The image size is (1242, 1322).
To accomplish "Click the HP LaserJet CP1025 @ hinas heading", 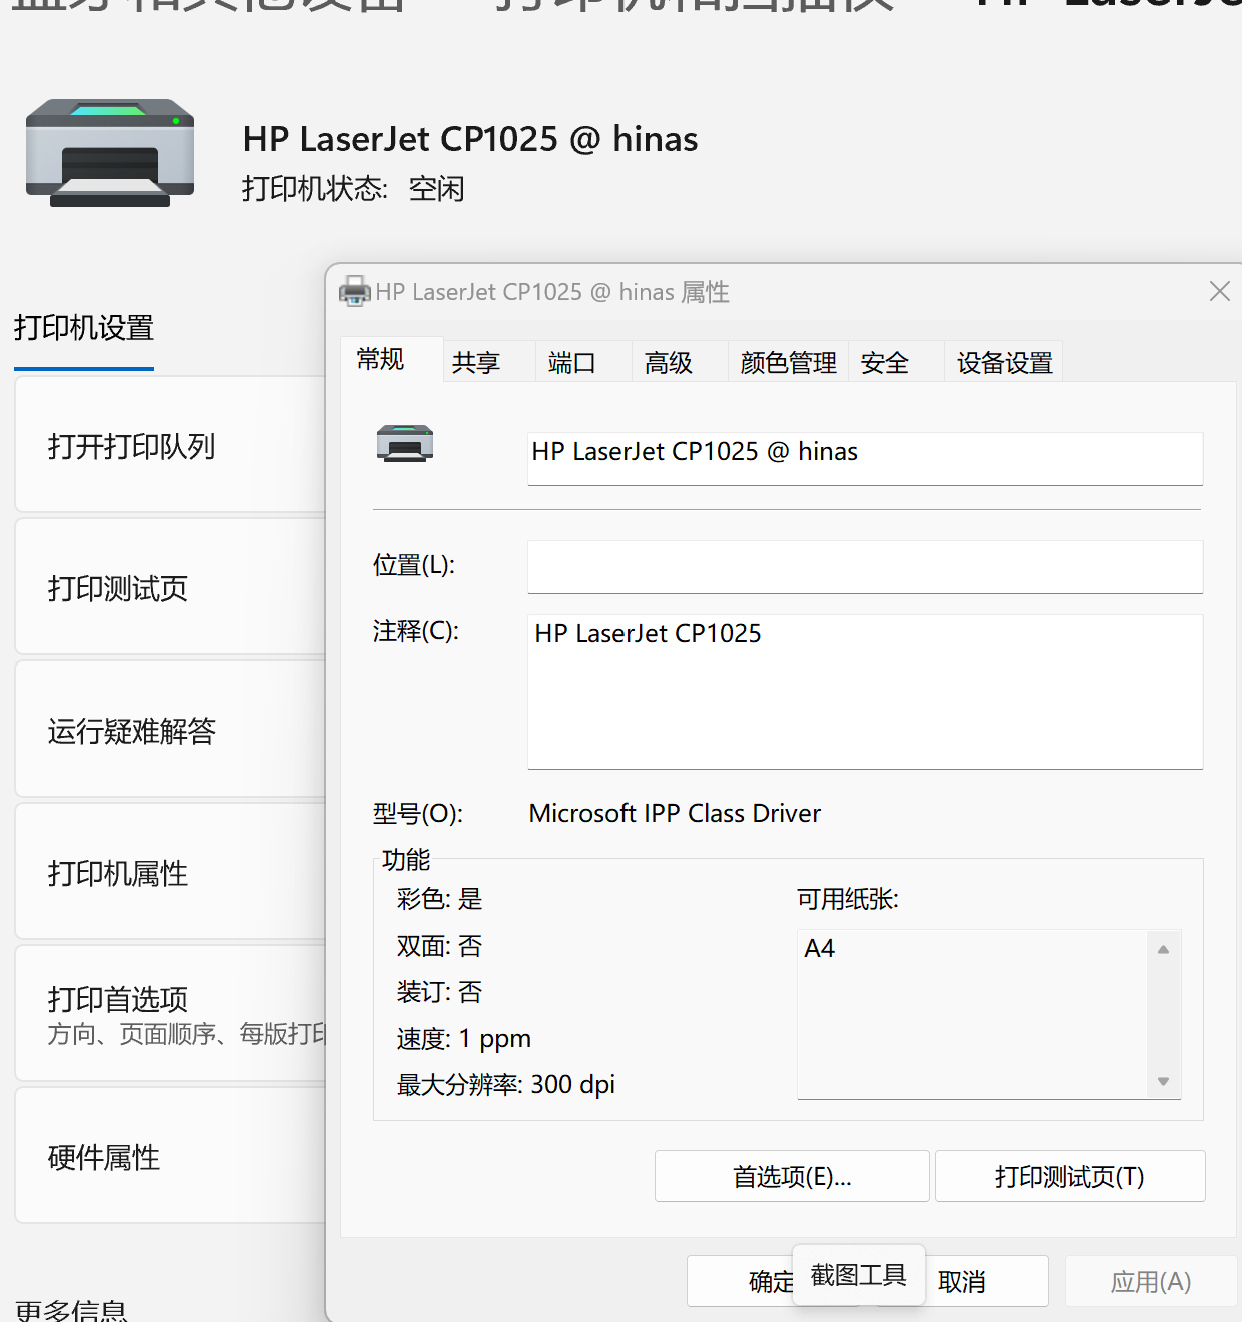I will [x=470, y=139].
